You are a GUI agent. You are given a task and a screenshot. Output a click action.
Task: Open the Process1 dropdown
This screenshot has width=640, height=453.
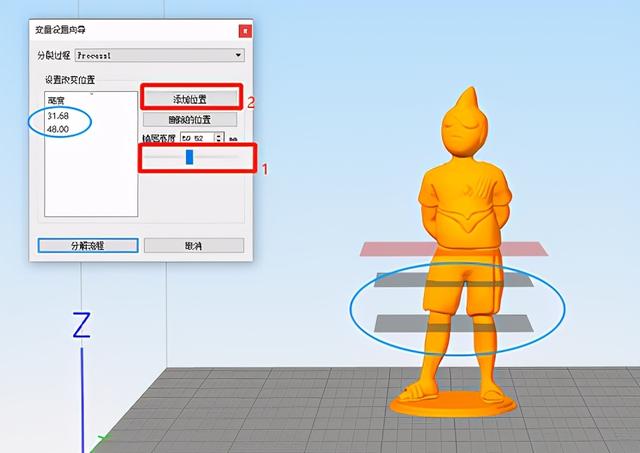click(160, 56)
